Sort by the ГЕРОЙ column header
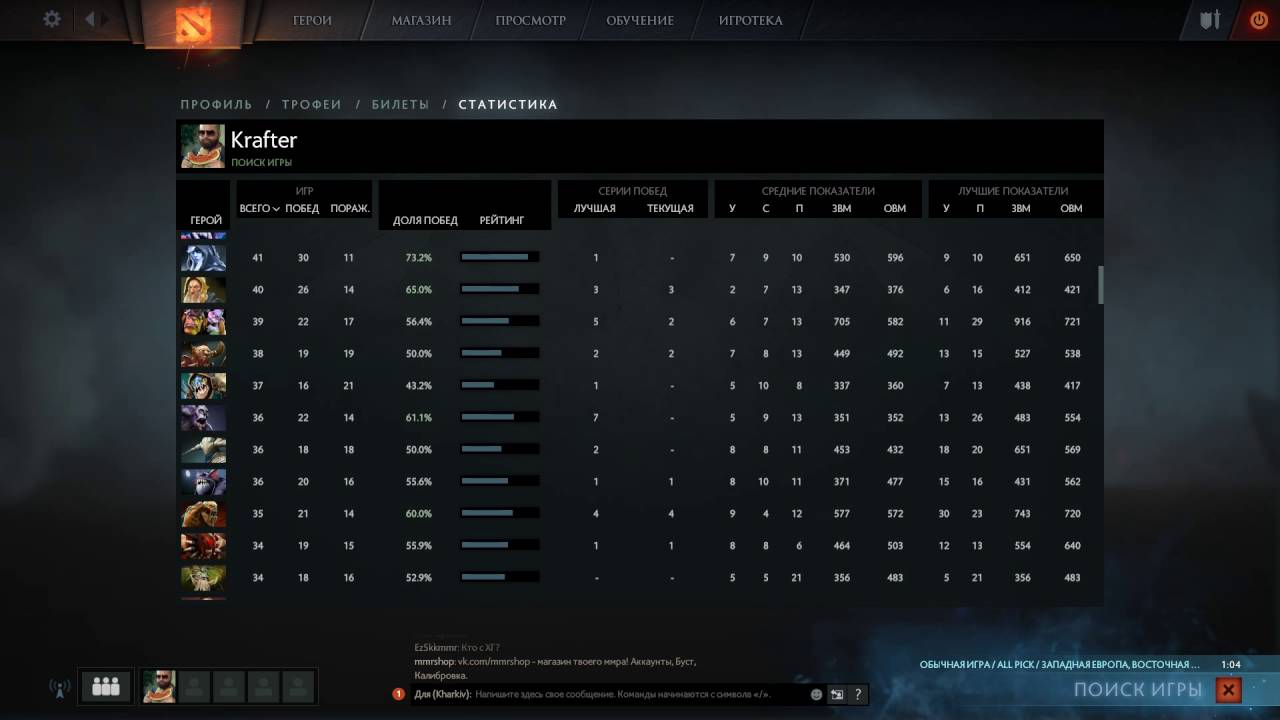 pos(206,220)
